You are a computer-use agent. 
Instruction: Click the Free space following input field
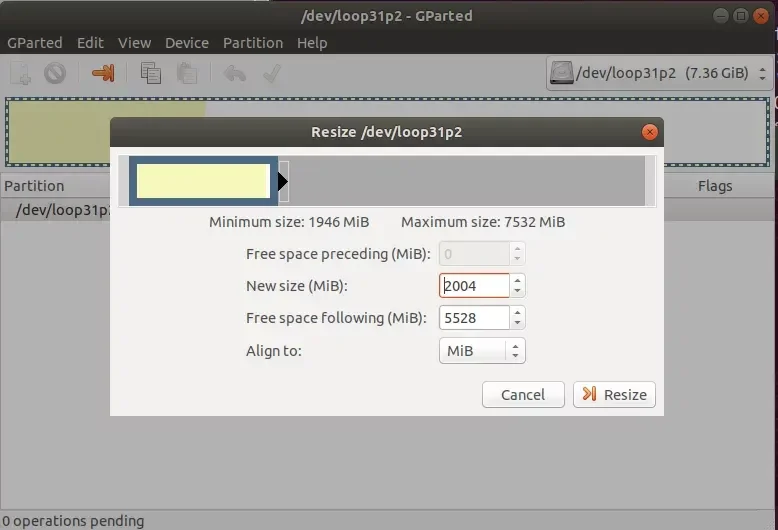pos(474,318)
